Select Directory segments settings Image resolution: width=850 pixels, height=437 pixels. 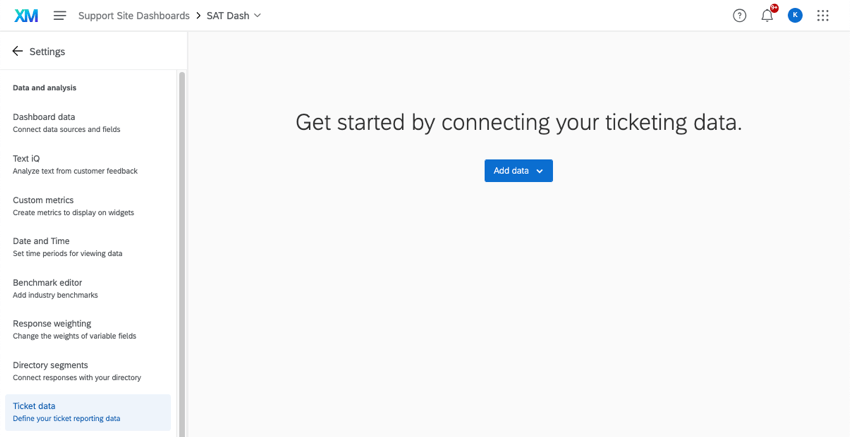(x=76, y=371)
